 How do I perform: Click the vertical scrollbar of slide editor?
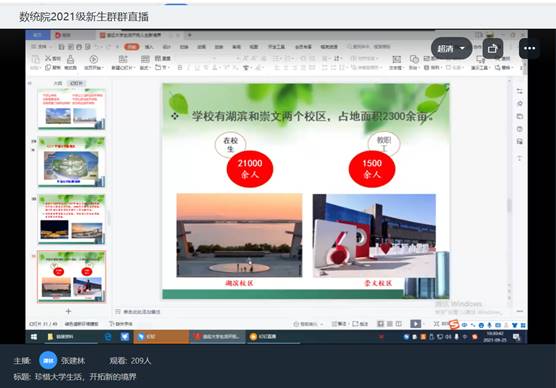coord(510,204)
